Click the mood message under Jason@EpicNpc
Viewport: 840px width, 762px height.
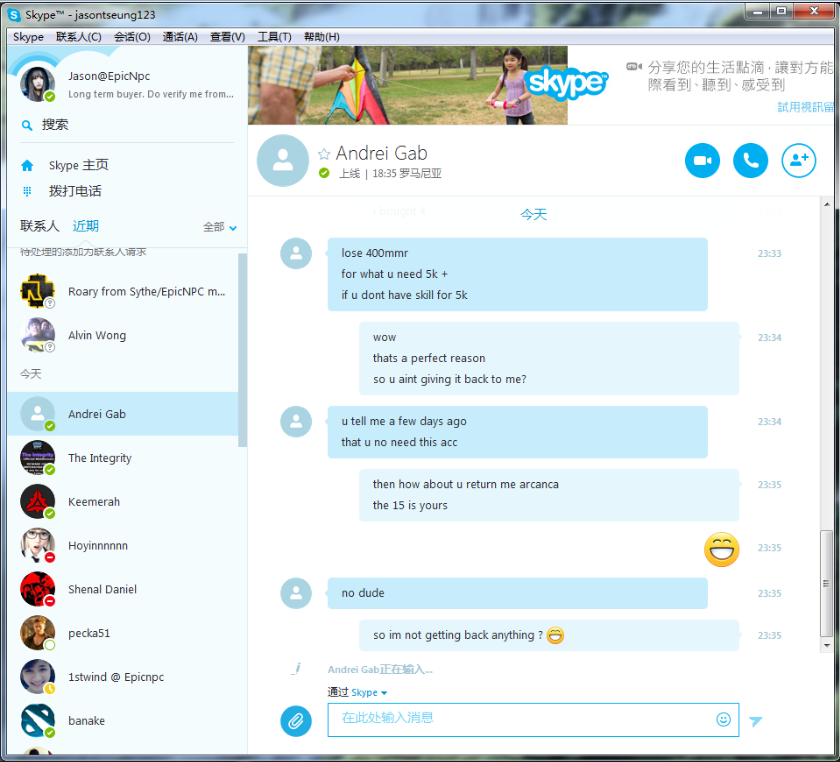pos(151,94)
